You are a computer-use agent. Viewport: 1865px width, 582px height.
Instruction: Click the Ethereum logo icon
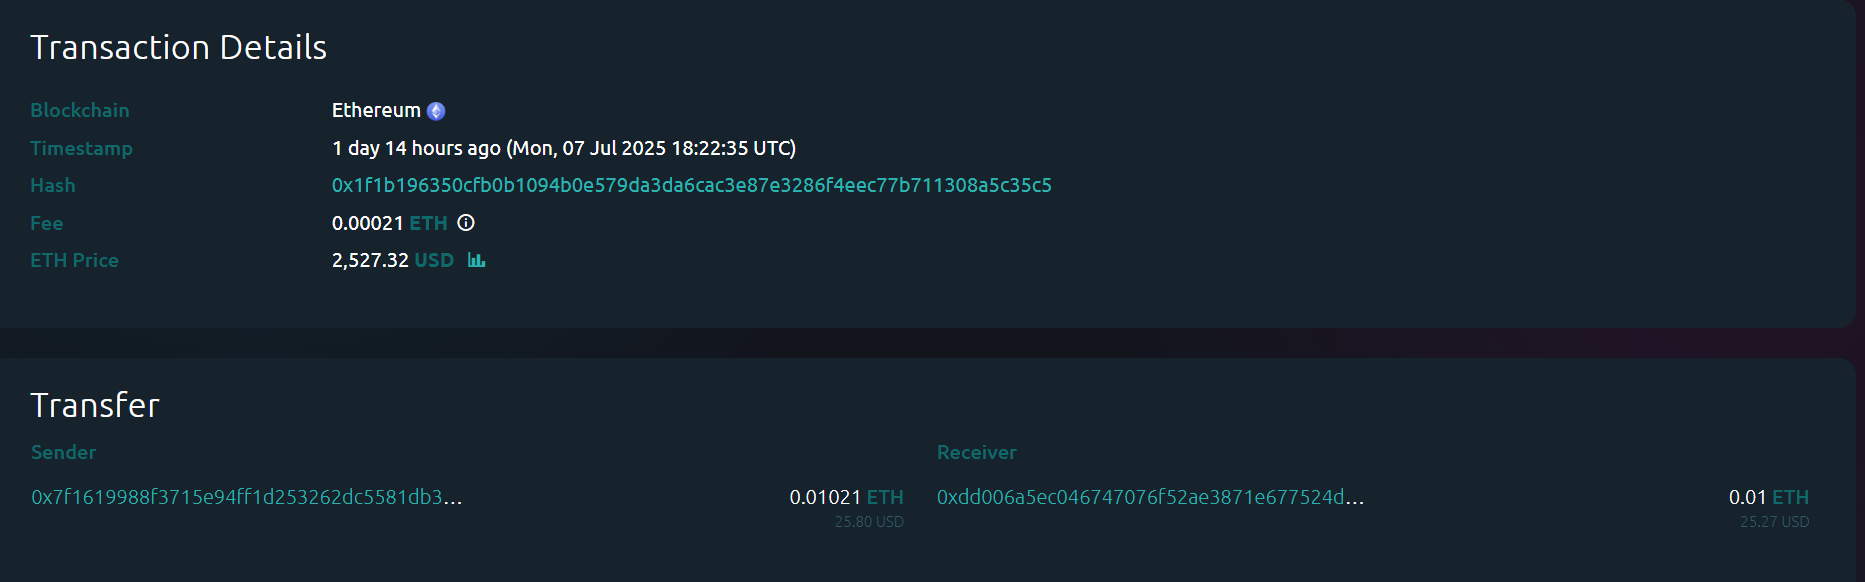436,111
